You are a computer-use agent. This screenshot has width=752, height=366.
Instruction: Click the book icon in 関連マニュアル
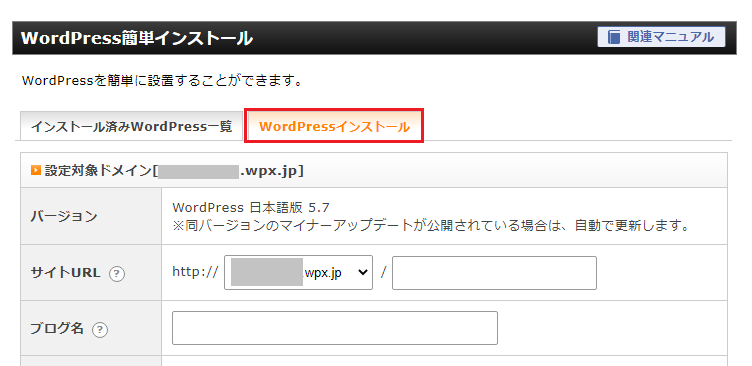(614, 37)
